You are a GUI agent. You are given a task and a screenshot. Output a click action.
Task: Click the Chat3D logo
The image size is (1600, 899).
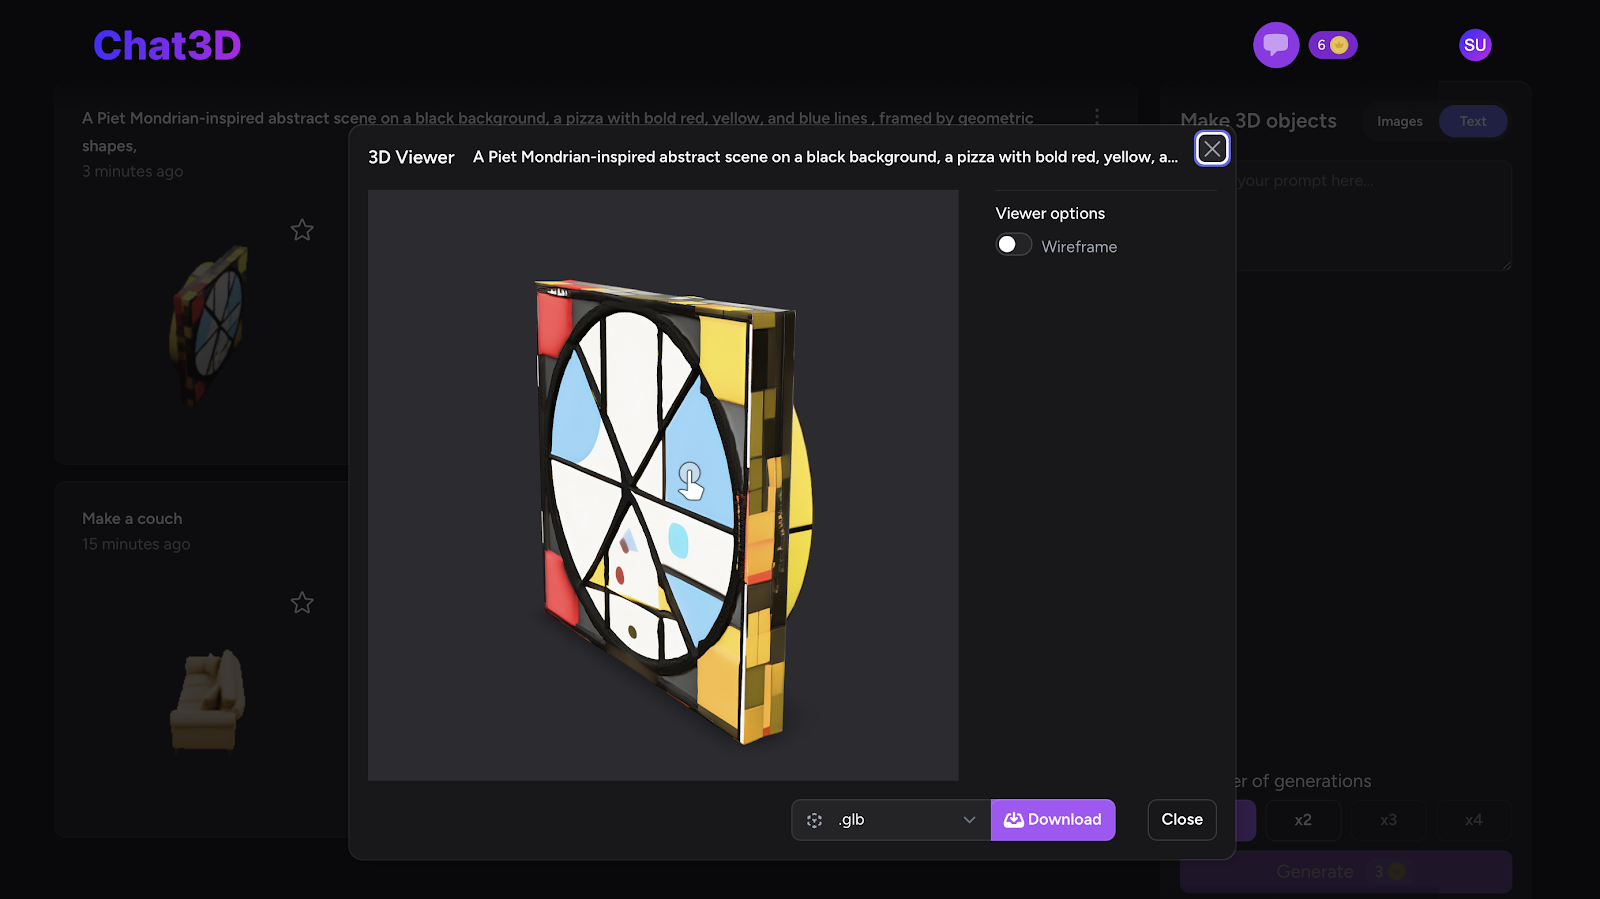click(167, 46)
